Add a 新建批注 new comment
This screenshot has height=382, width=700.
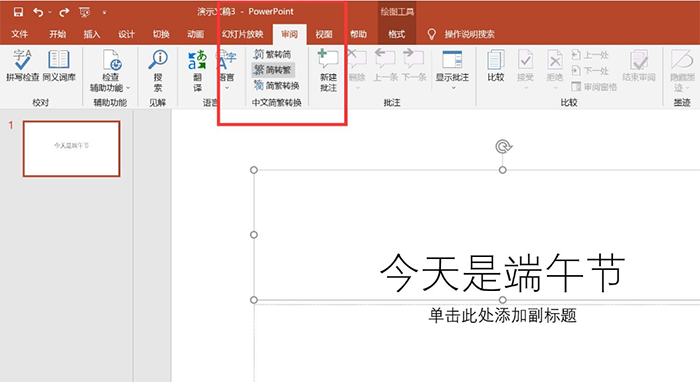point(329,71)
